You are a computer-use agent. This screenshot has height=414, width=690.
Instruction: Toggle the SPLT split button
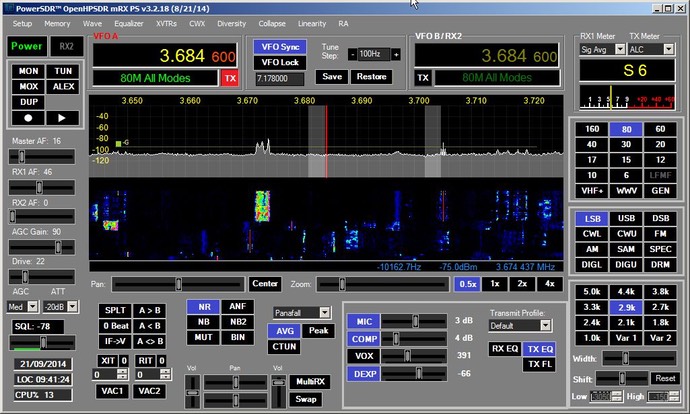(115, 310)
